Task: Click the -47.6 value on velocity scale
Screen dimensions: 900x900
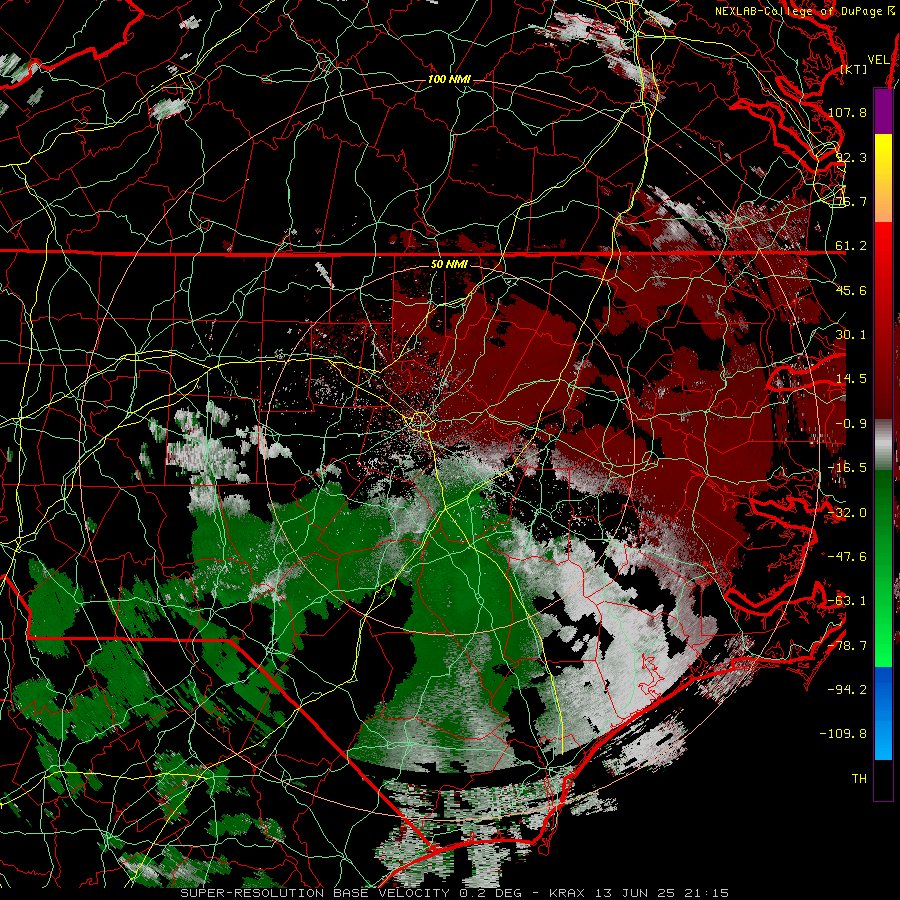Action: 847,557
